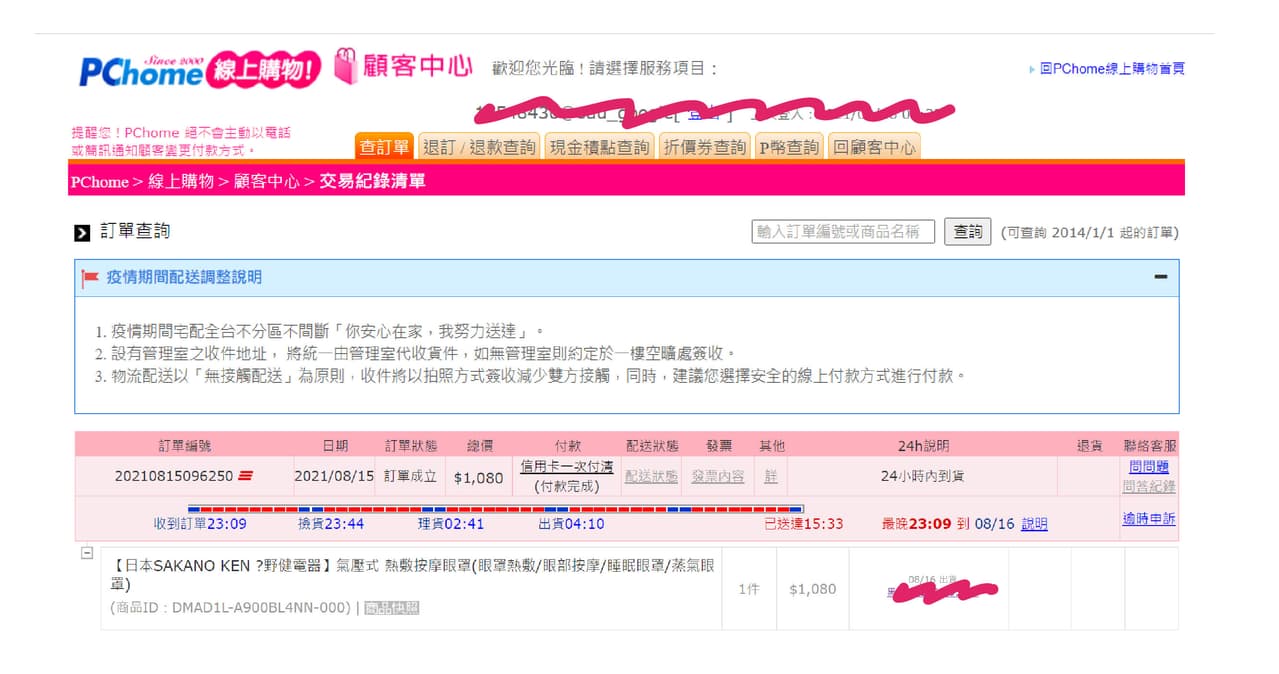Screen dimensions: 1279x674
Task: Click the 1件 quantity cell
Action: point(749,589)
